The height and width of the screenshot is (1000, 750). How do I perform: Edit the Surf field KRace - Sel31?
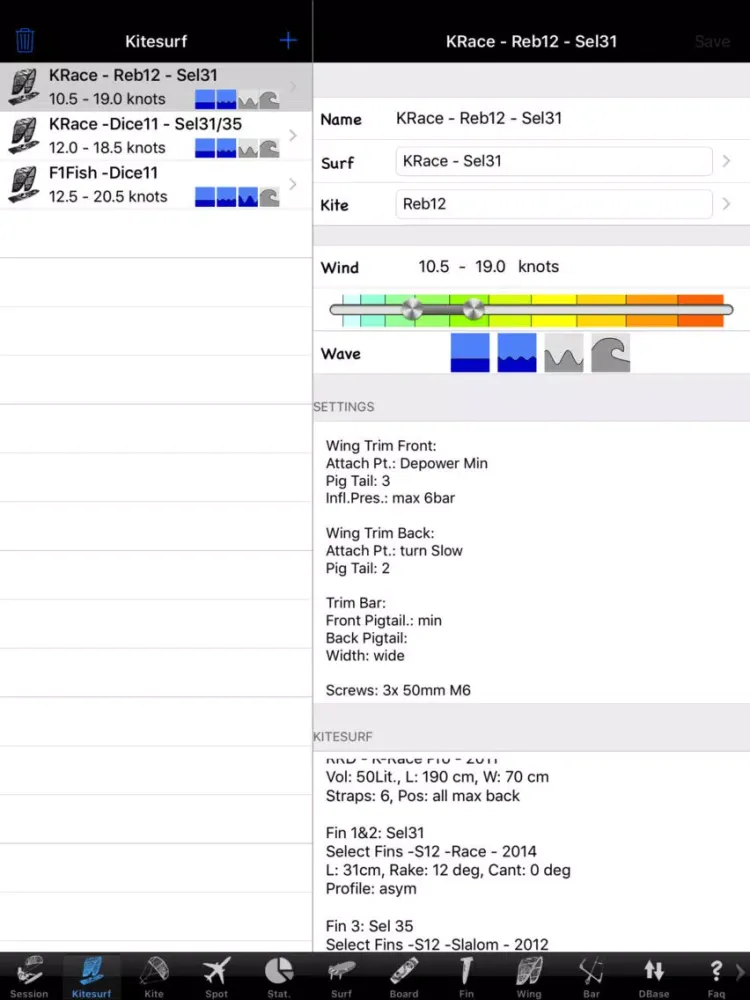(x=554, y=161)
